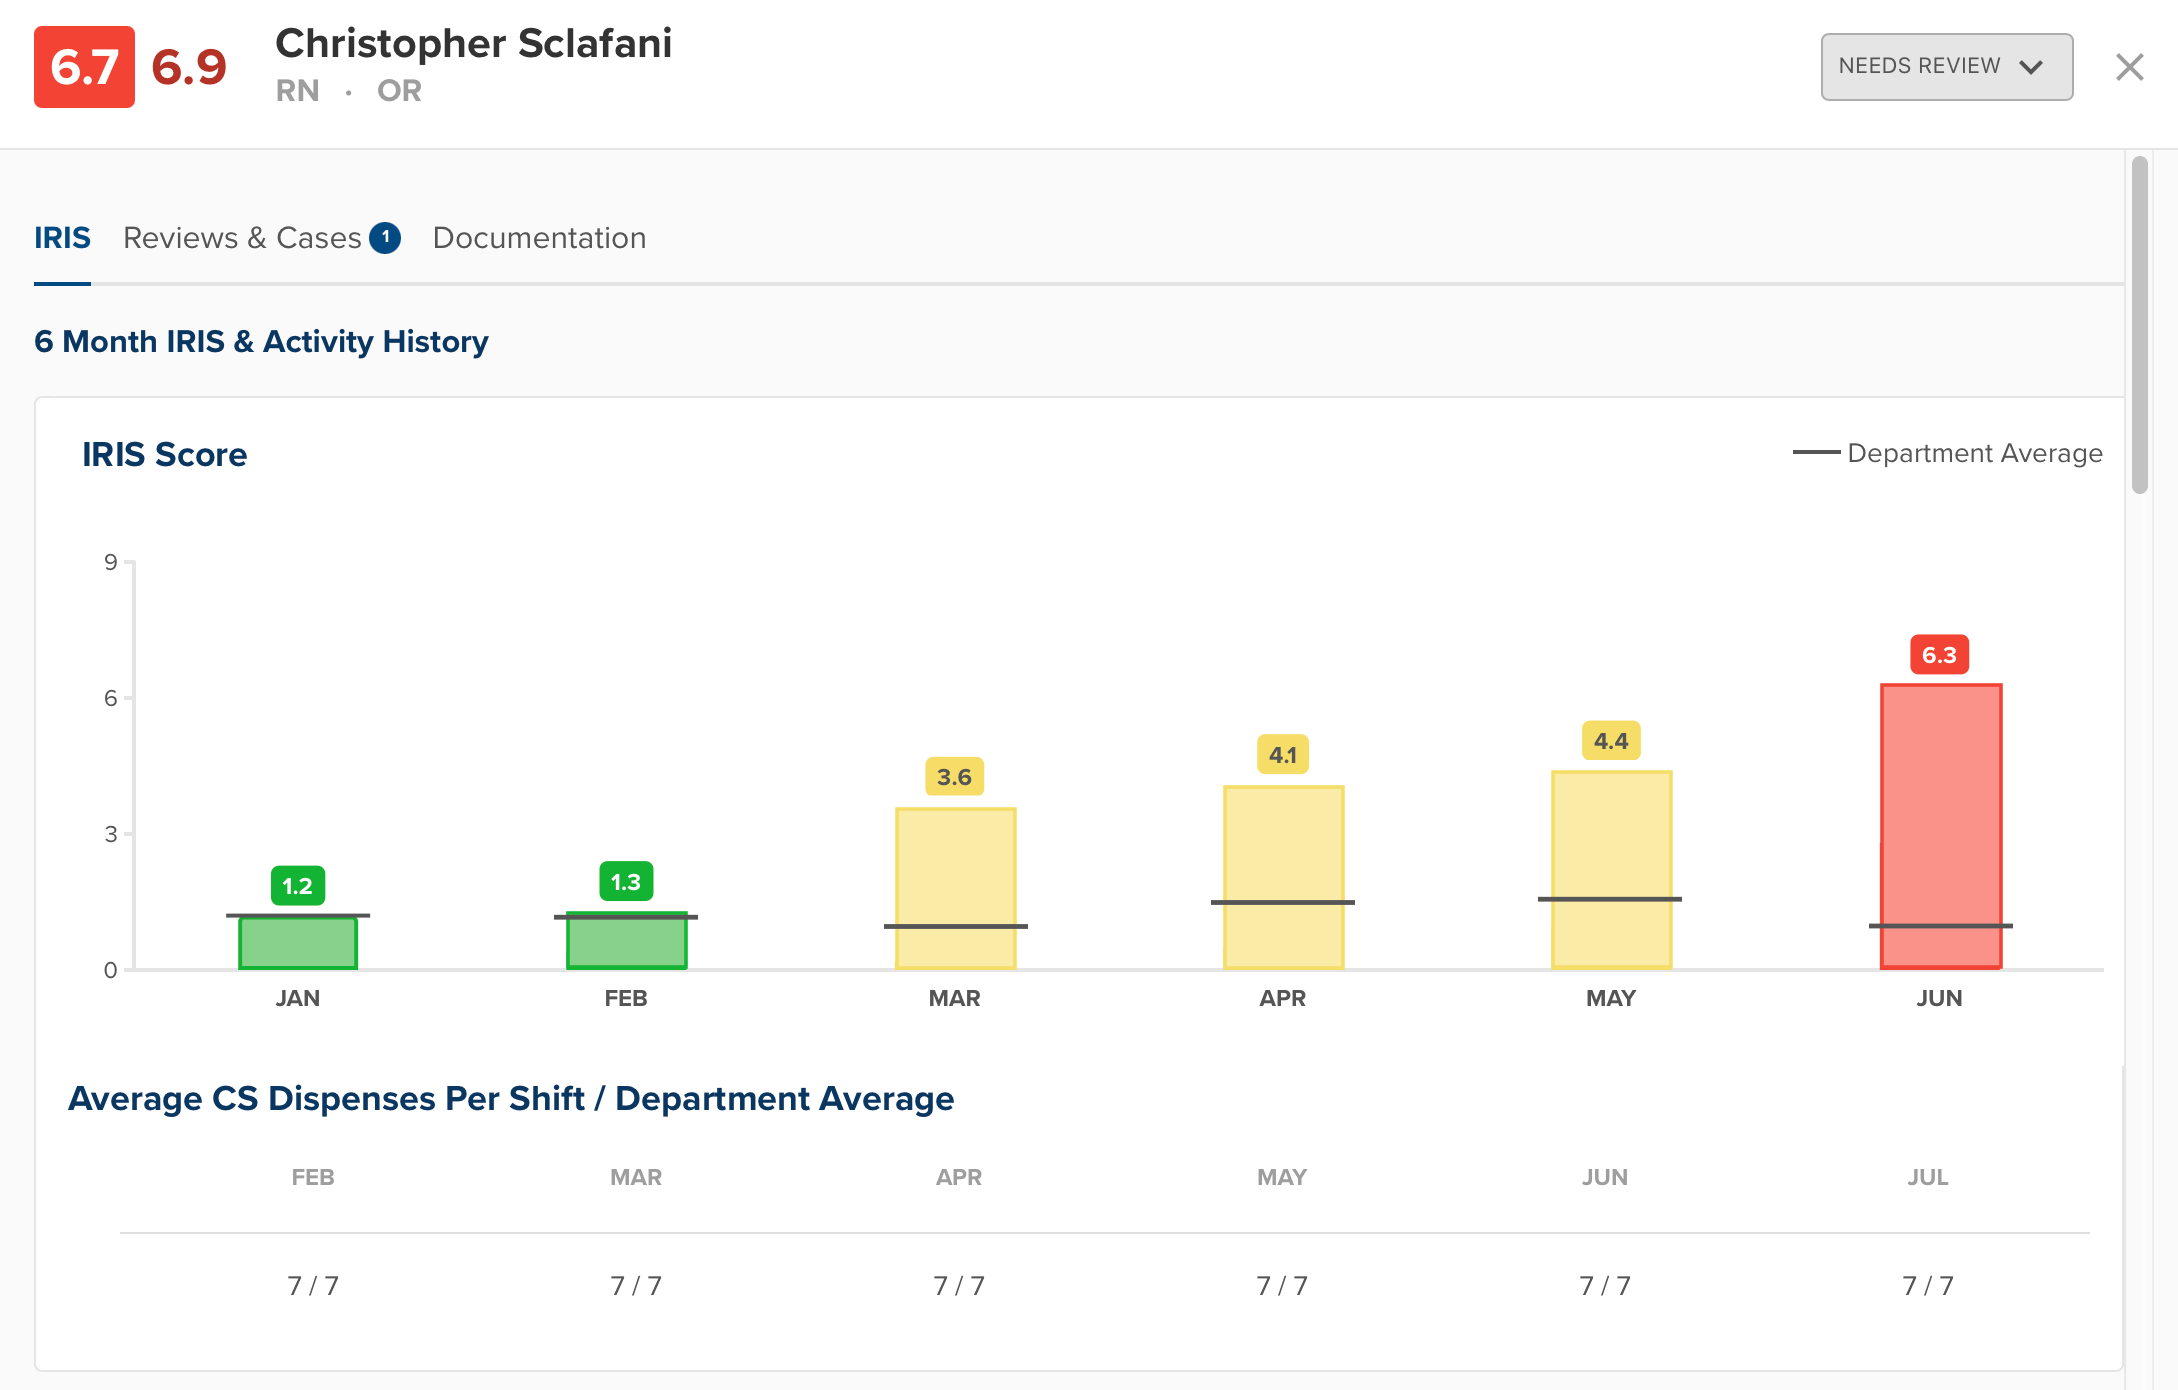Click the January green bar

[298, 944]
